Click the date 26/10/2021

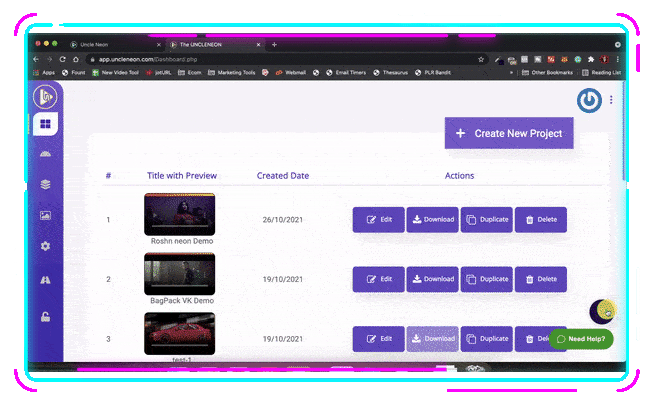click(x=283, y=219)
